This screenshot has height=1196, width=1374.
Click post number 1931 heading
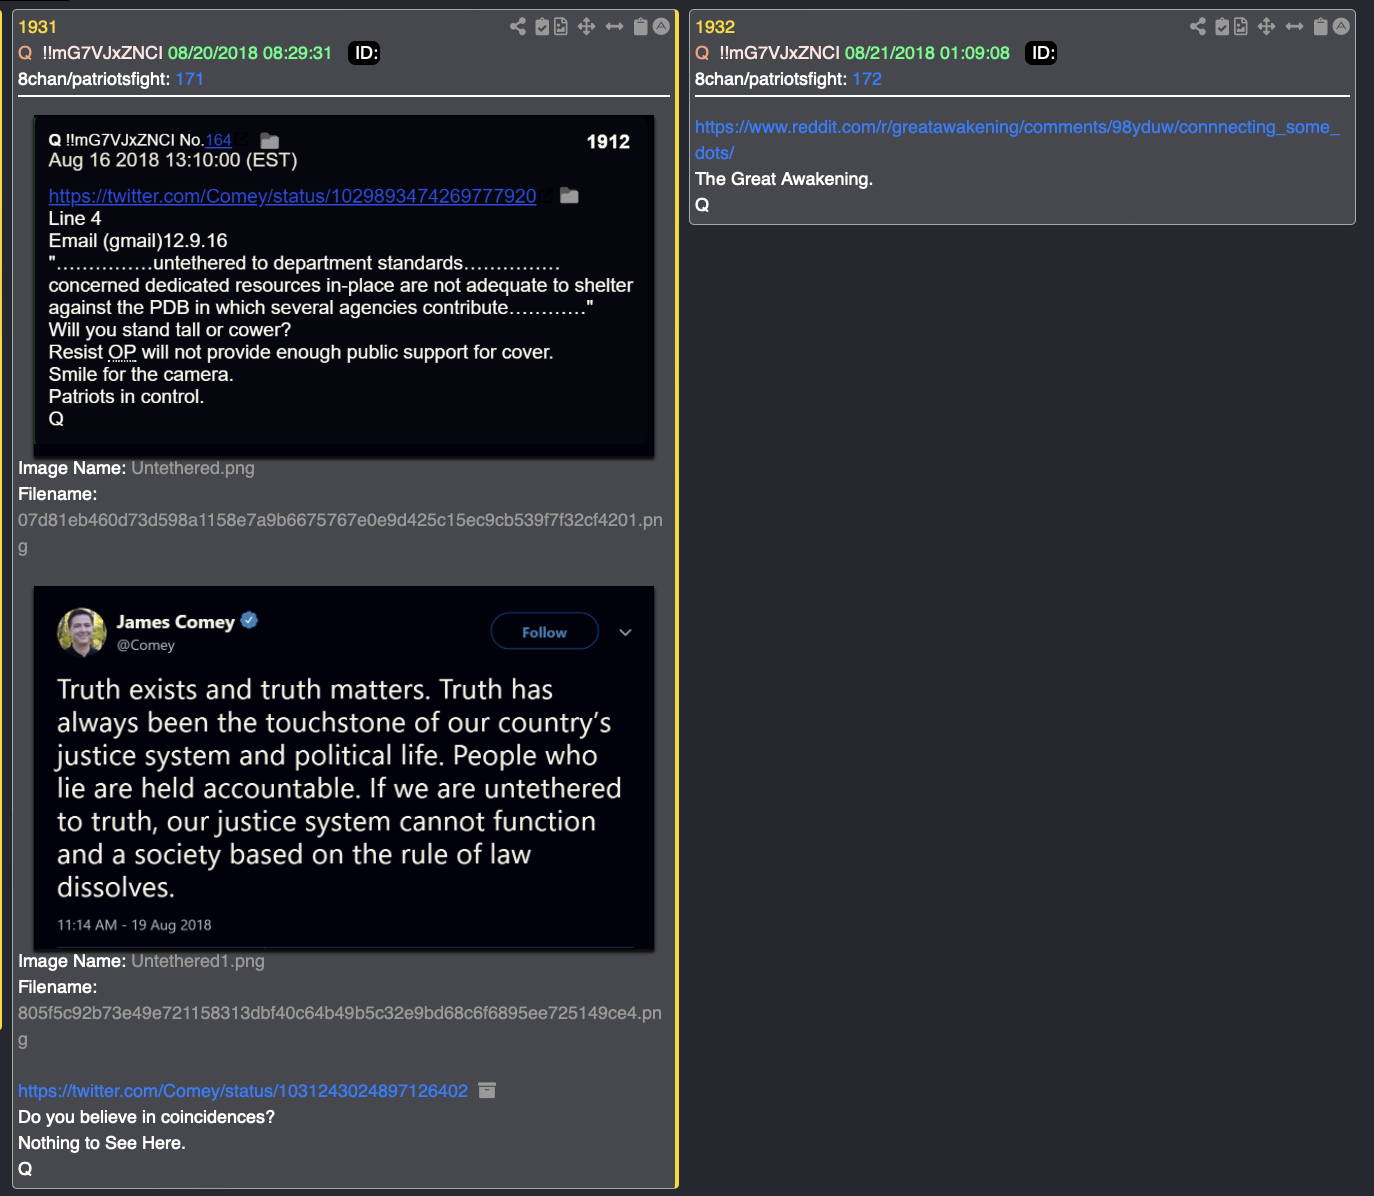38,27
